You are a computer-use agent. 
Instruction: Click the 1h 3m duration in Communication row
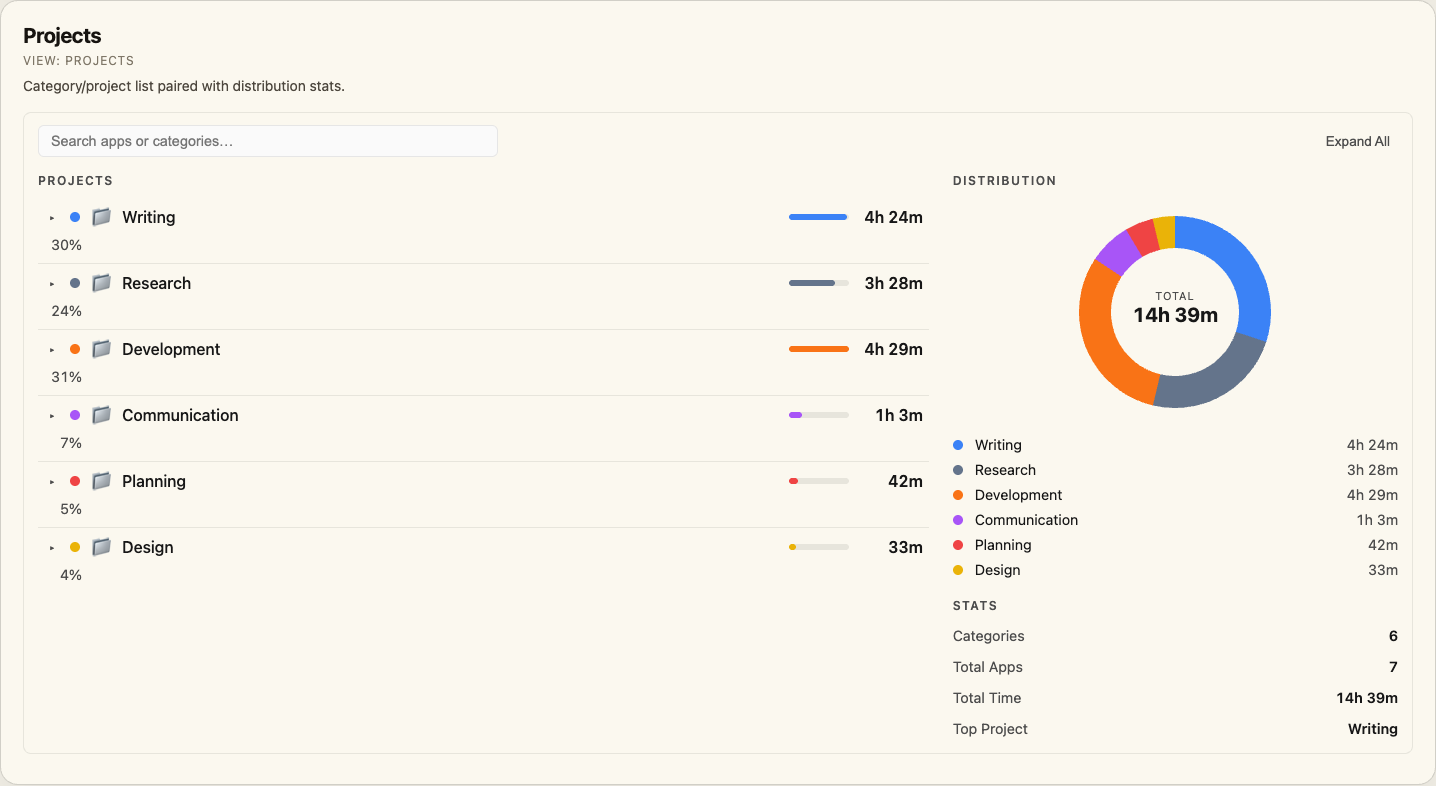coord(899,415)
